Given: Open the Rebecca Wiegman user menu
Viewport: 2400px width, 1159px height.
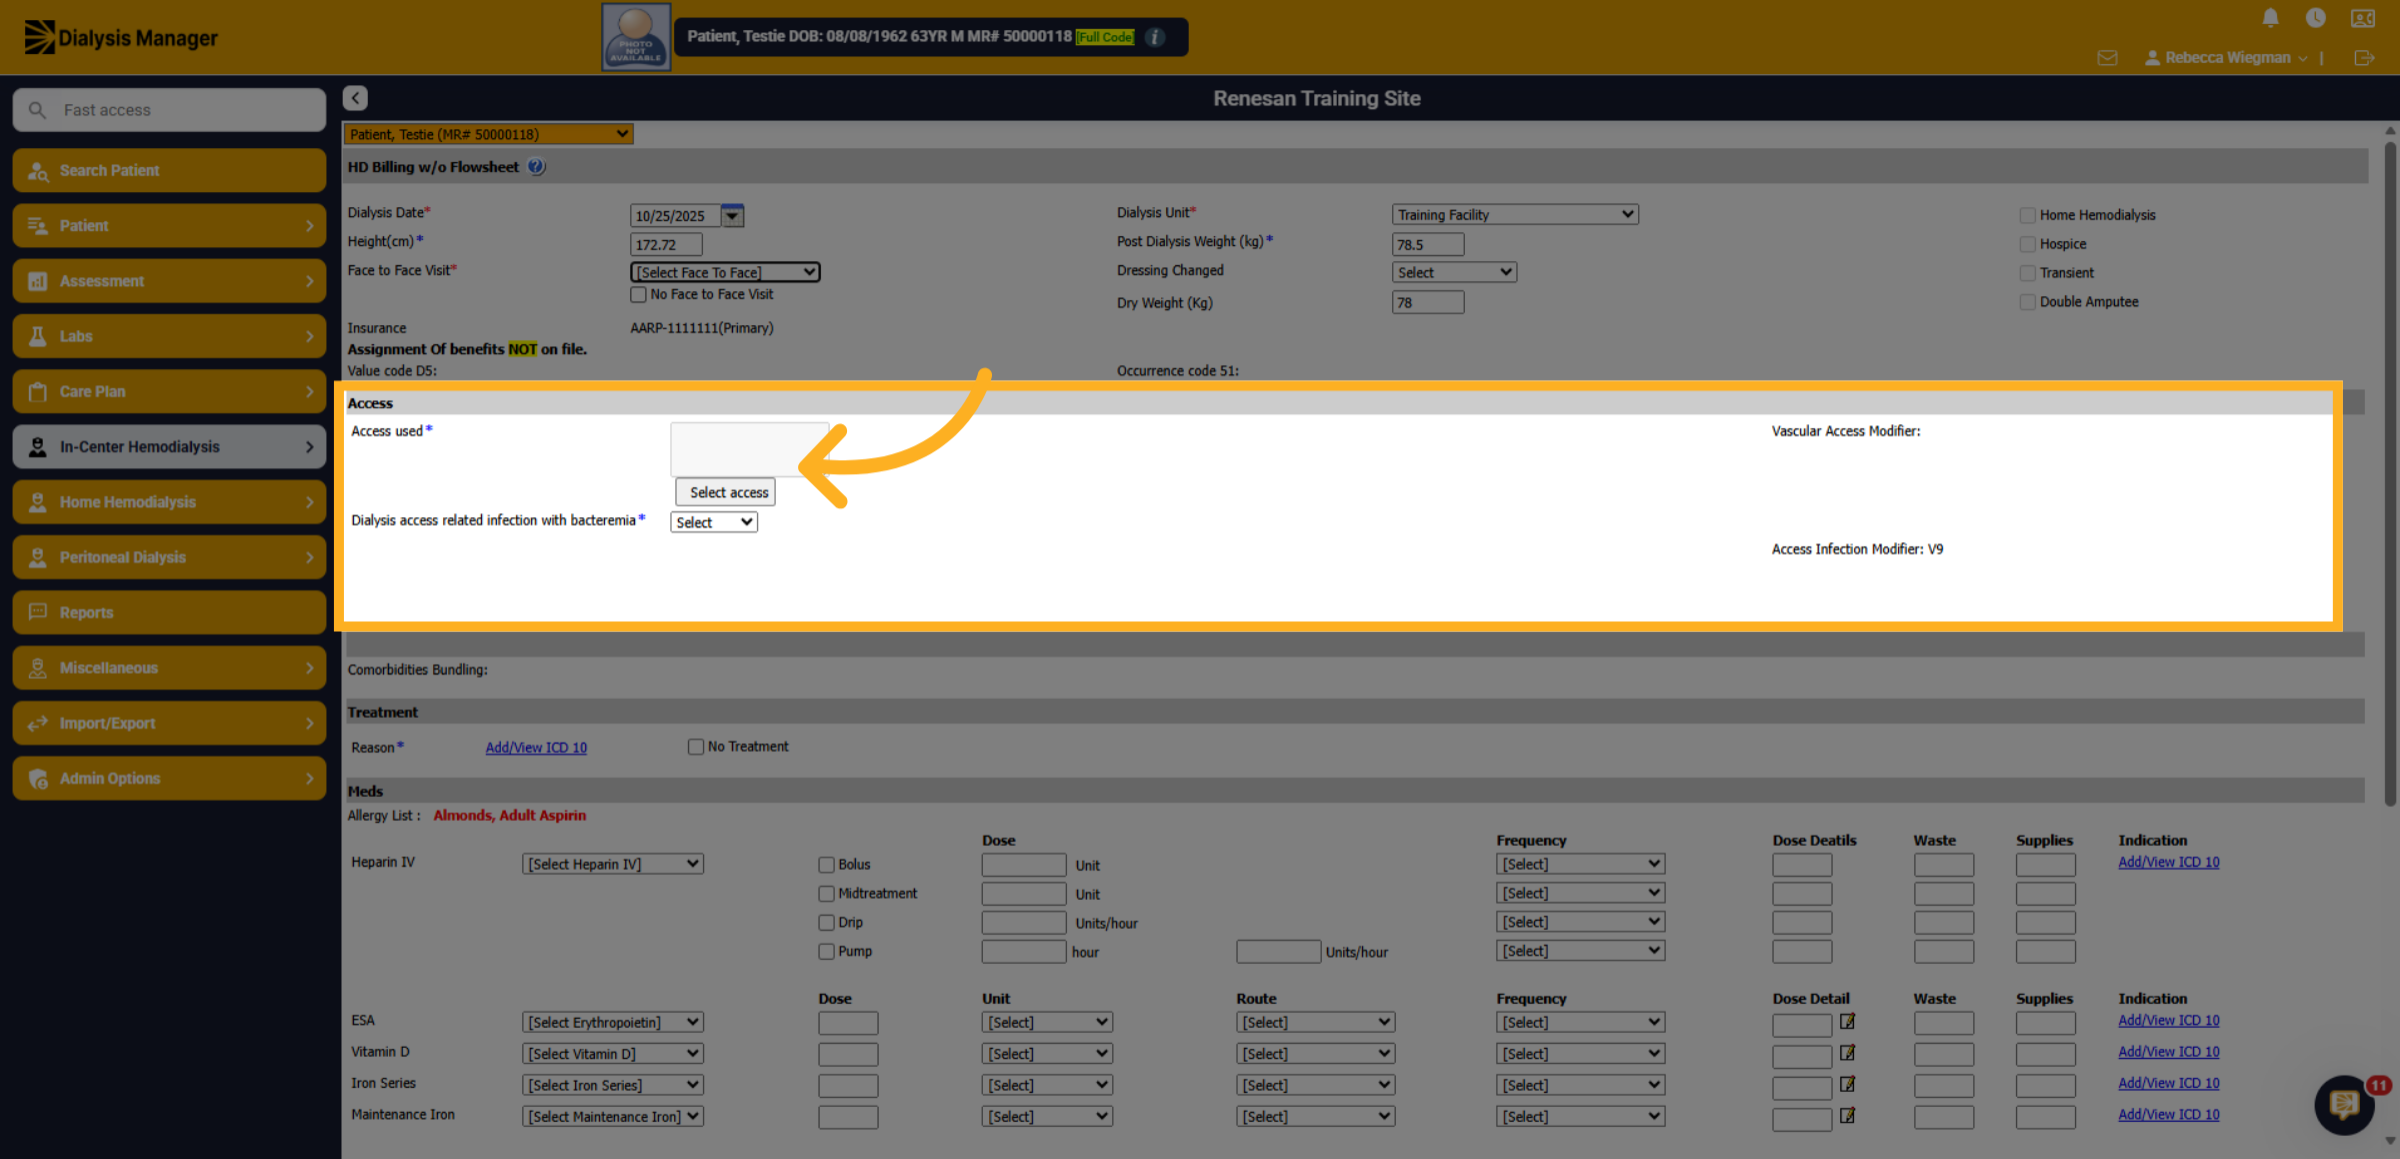Looking at the screenshot, I should (x=2226, y=58).
